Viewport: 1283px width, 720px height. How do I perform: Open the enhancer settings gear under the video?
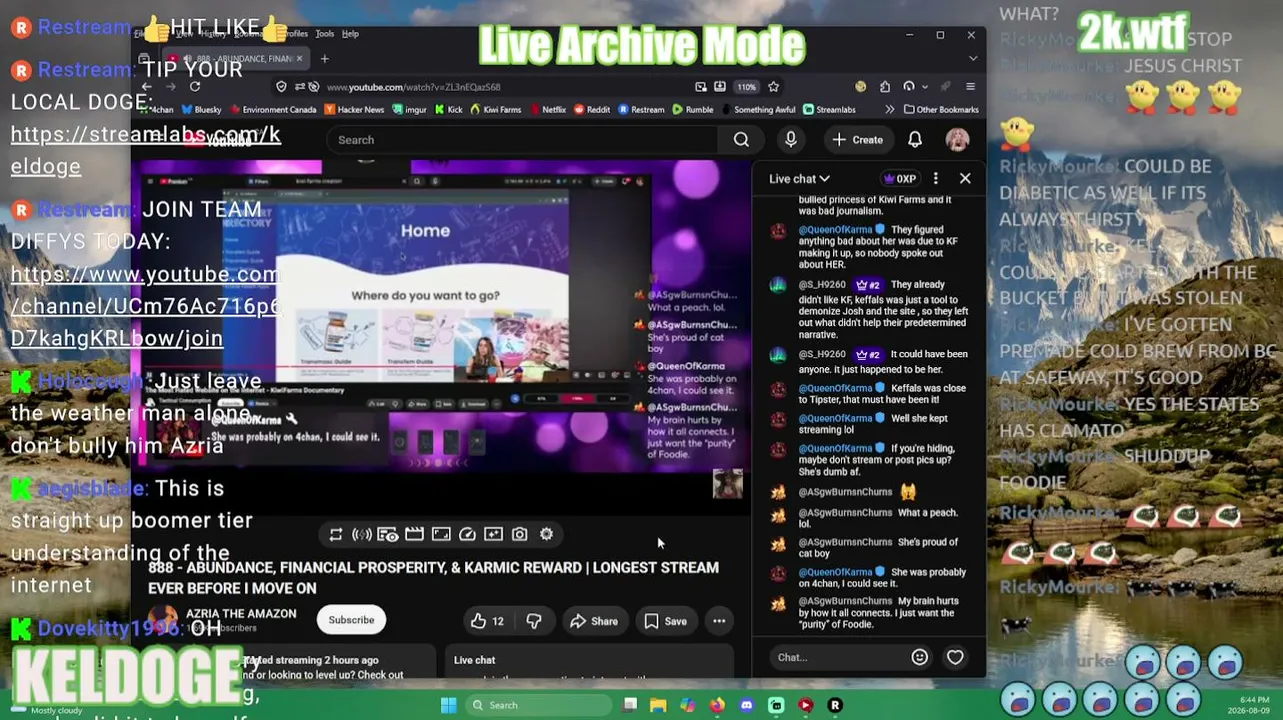click(546, 534)
